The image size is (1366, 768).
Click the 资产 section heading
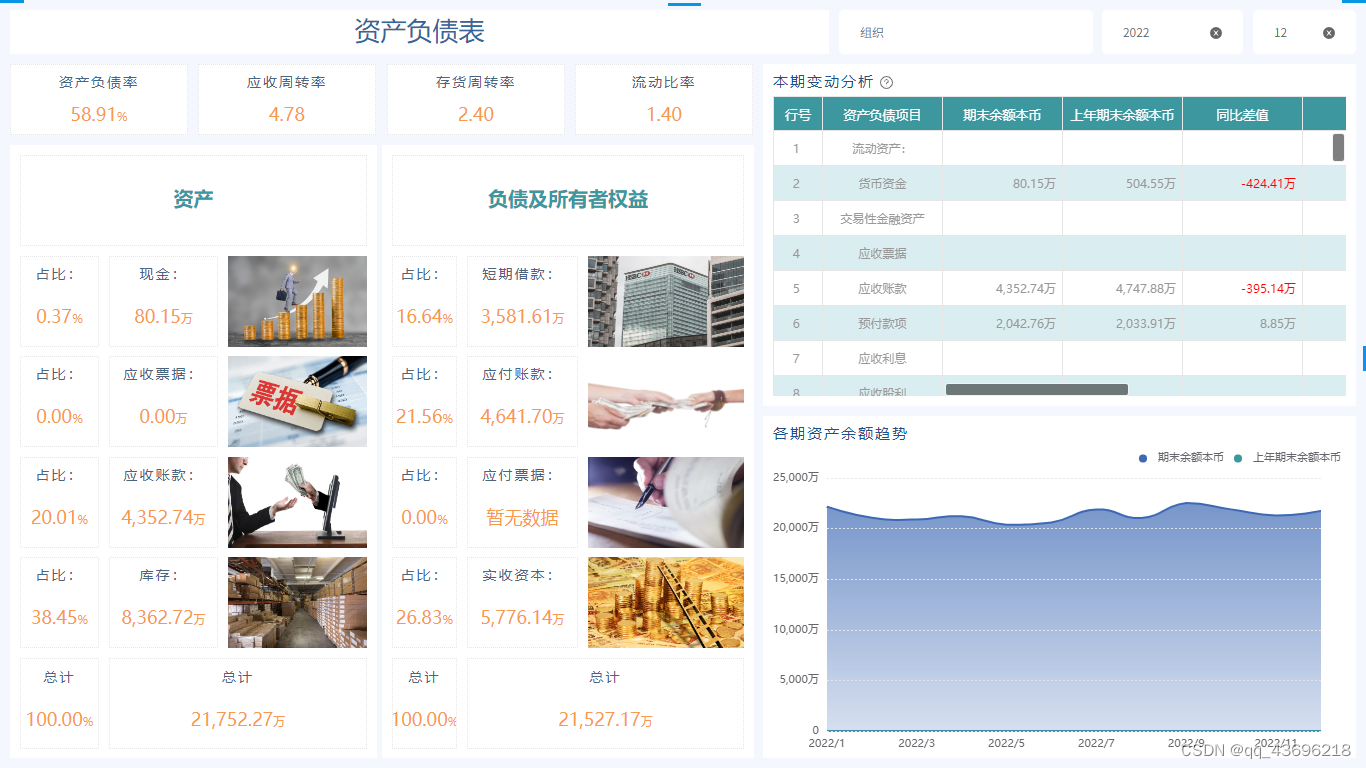click(x=193, y=199)
